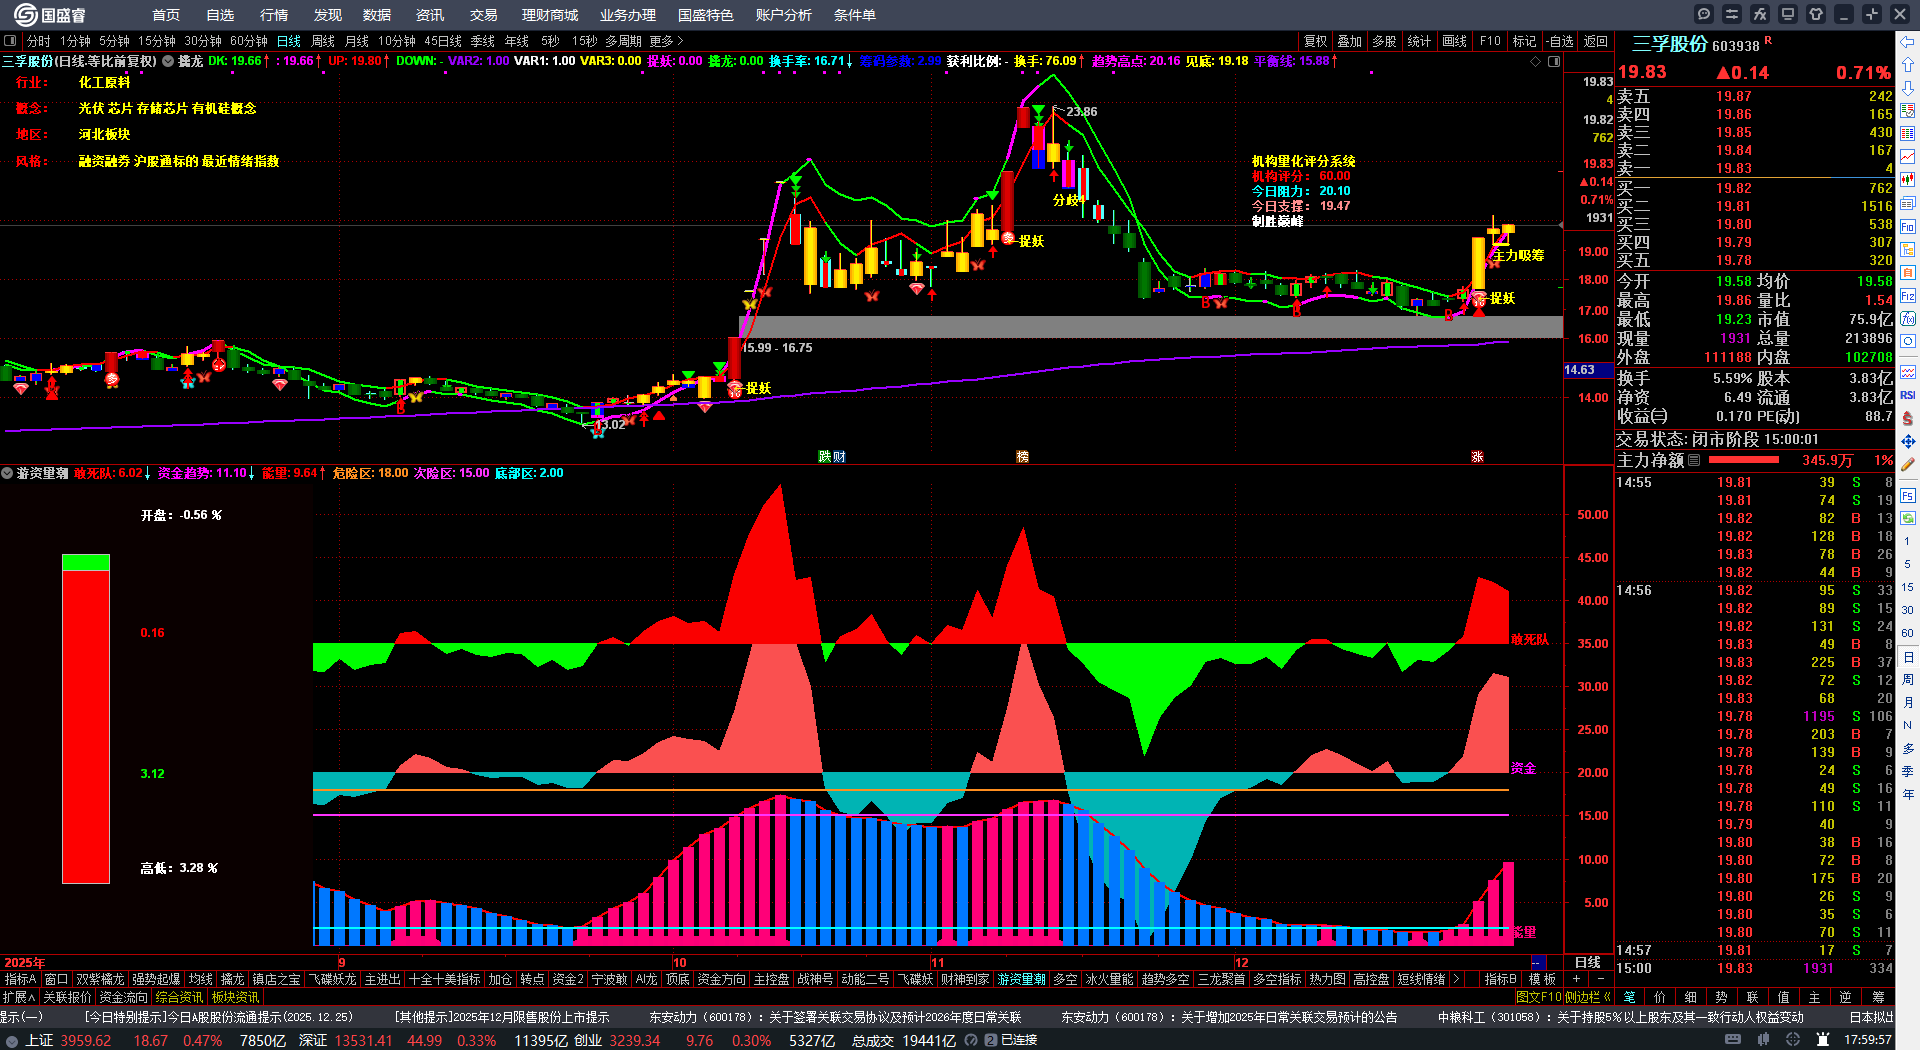The width and height of the screenshot is (1920, 1050).
Task: Select the 游资里刹 indicator tab
Action: [1022, 979]
